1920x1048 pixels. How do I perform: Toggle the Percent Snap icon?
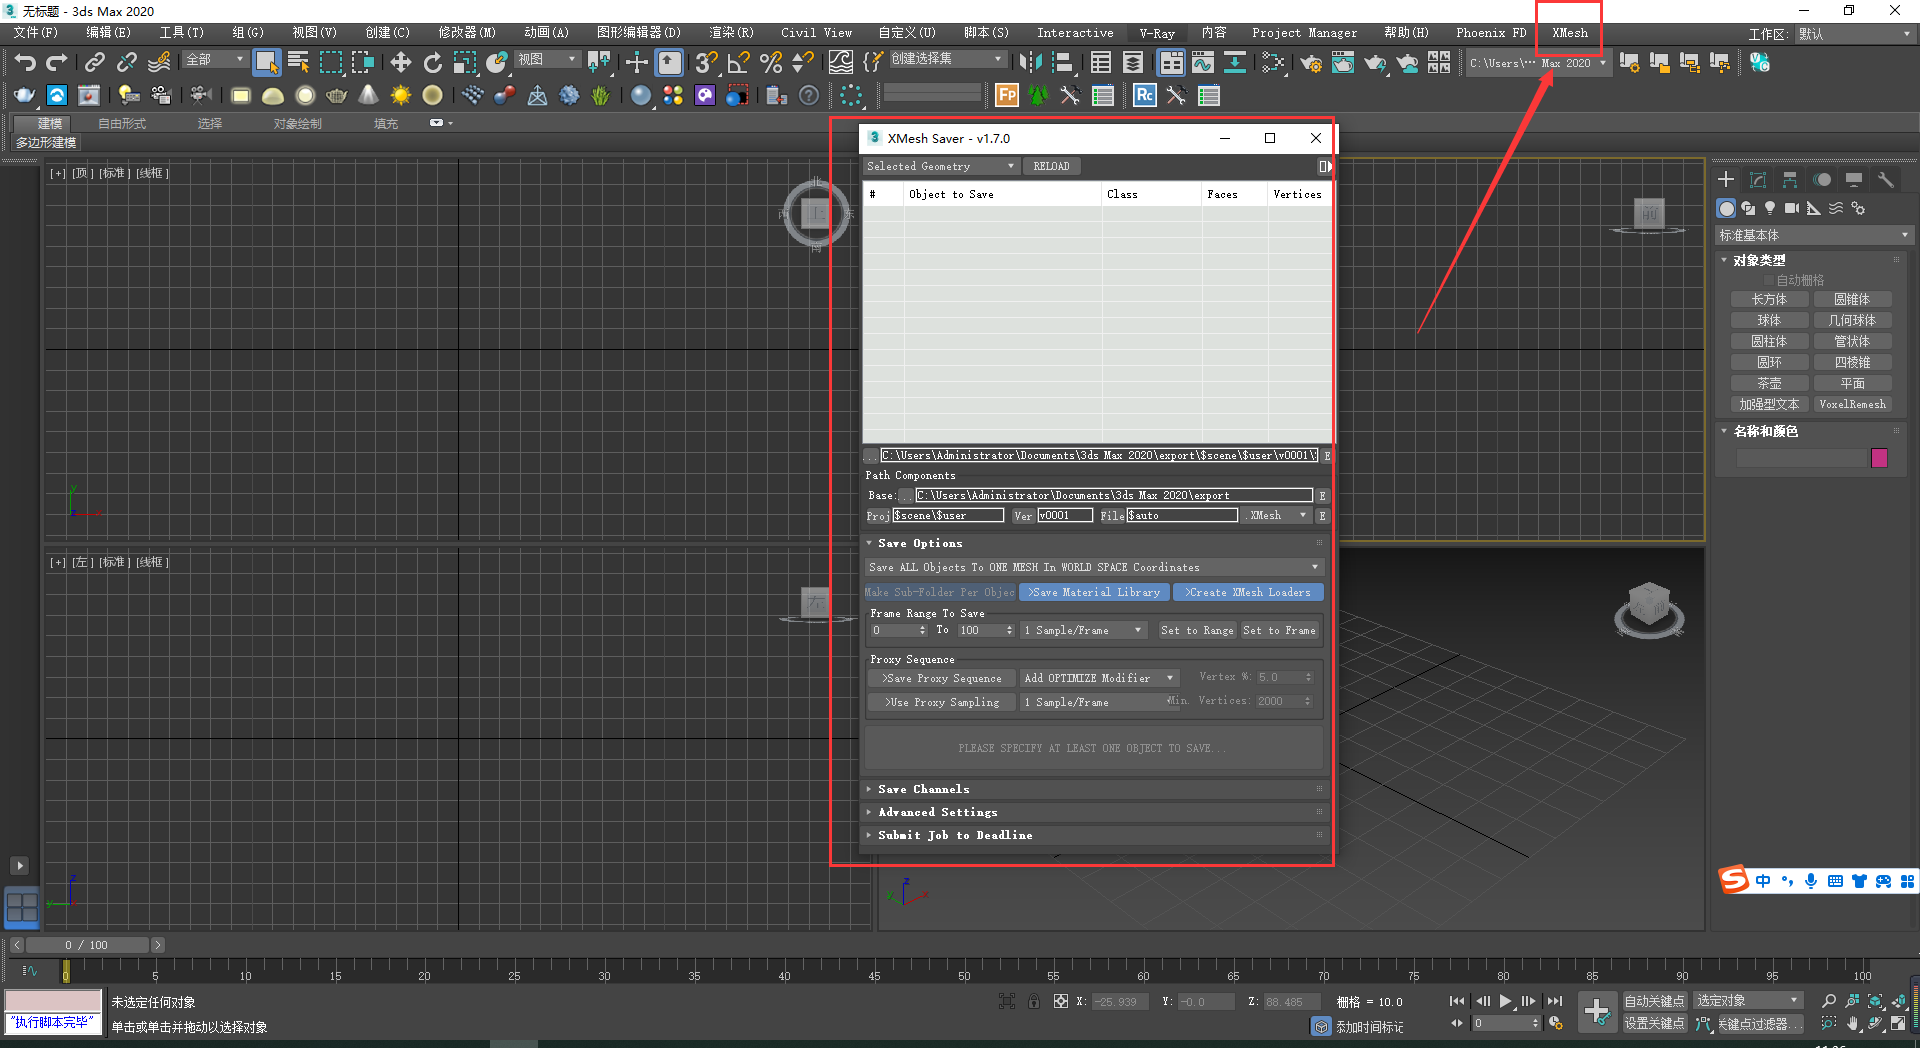coord(770,63)
